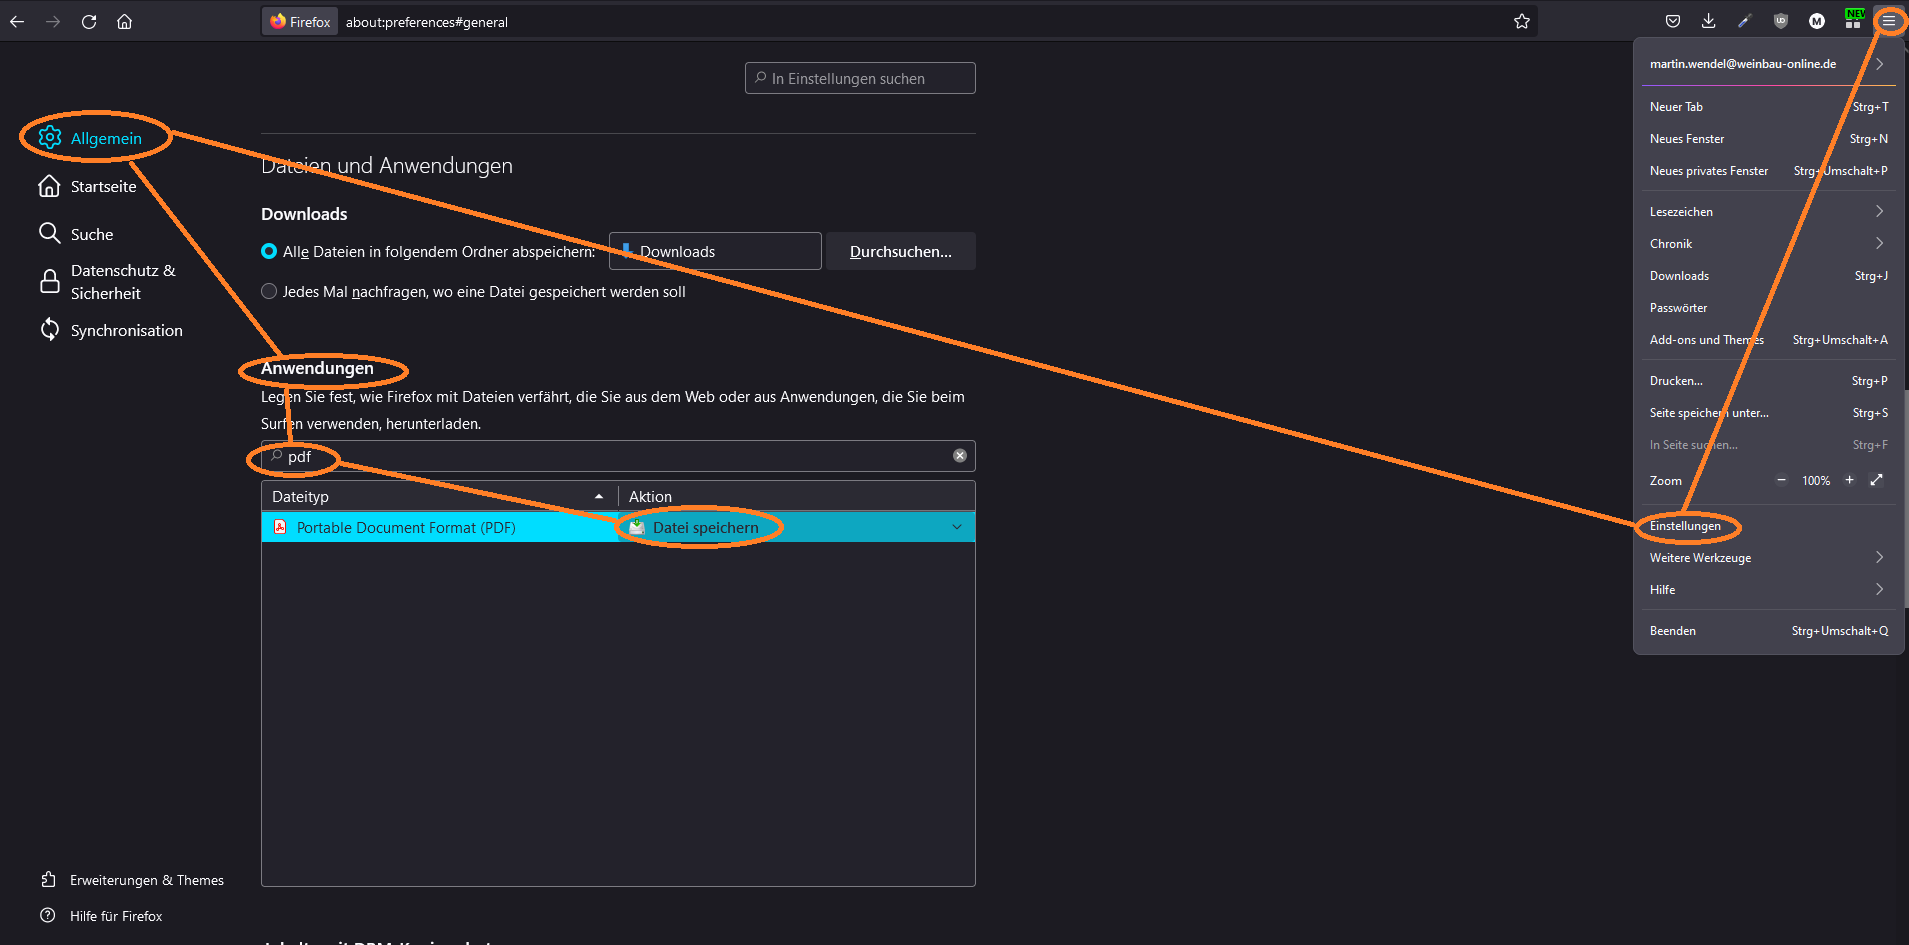The width and height of the screenshot is (1909, 945).
Task: Open Einstellungen from the menu
Action: click(x=1686, y=526)
